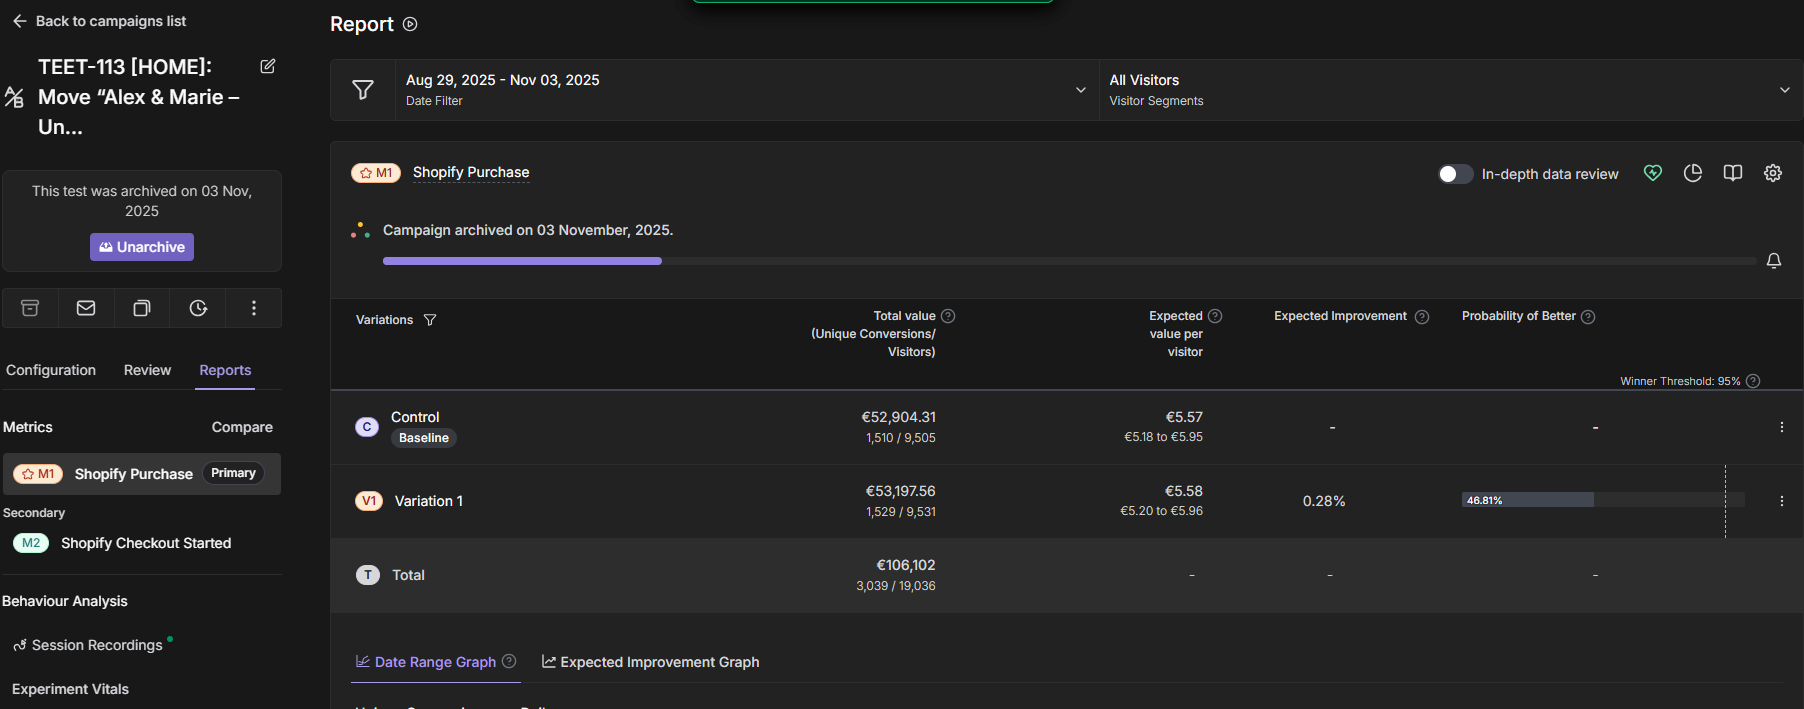Open the vertical three-dot menu in sidebar toolbar
Screen dimensions: 1804x709
[x=254, y=308]
